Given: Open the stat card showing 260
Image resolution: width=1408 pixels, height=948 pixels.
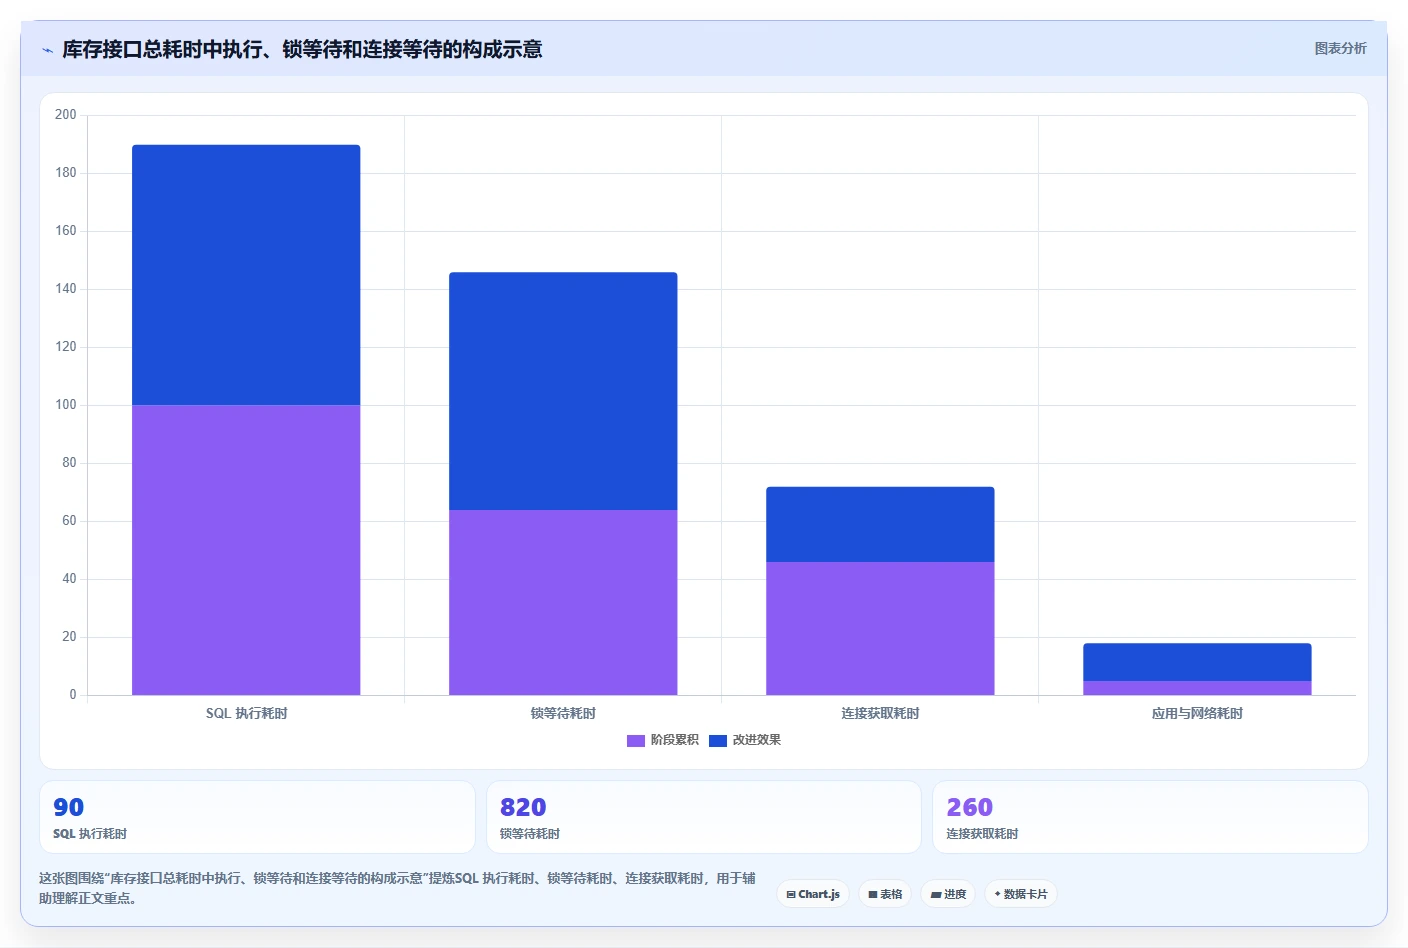Looking at the screenshot, I should [x=1150, y=817].
